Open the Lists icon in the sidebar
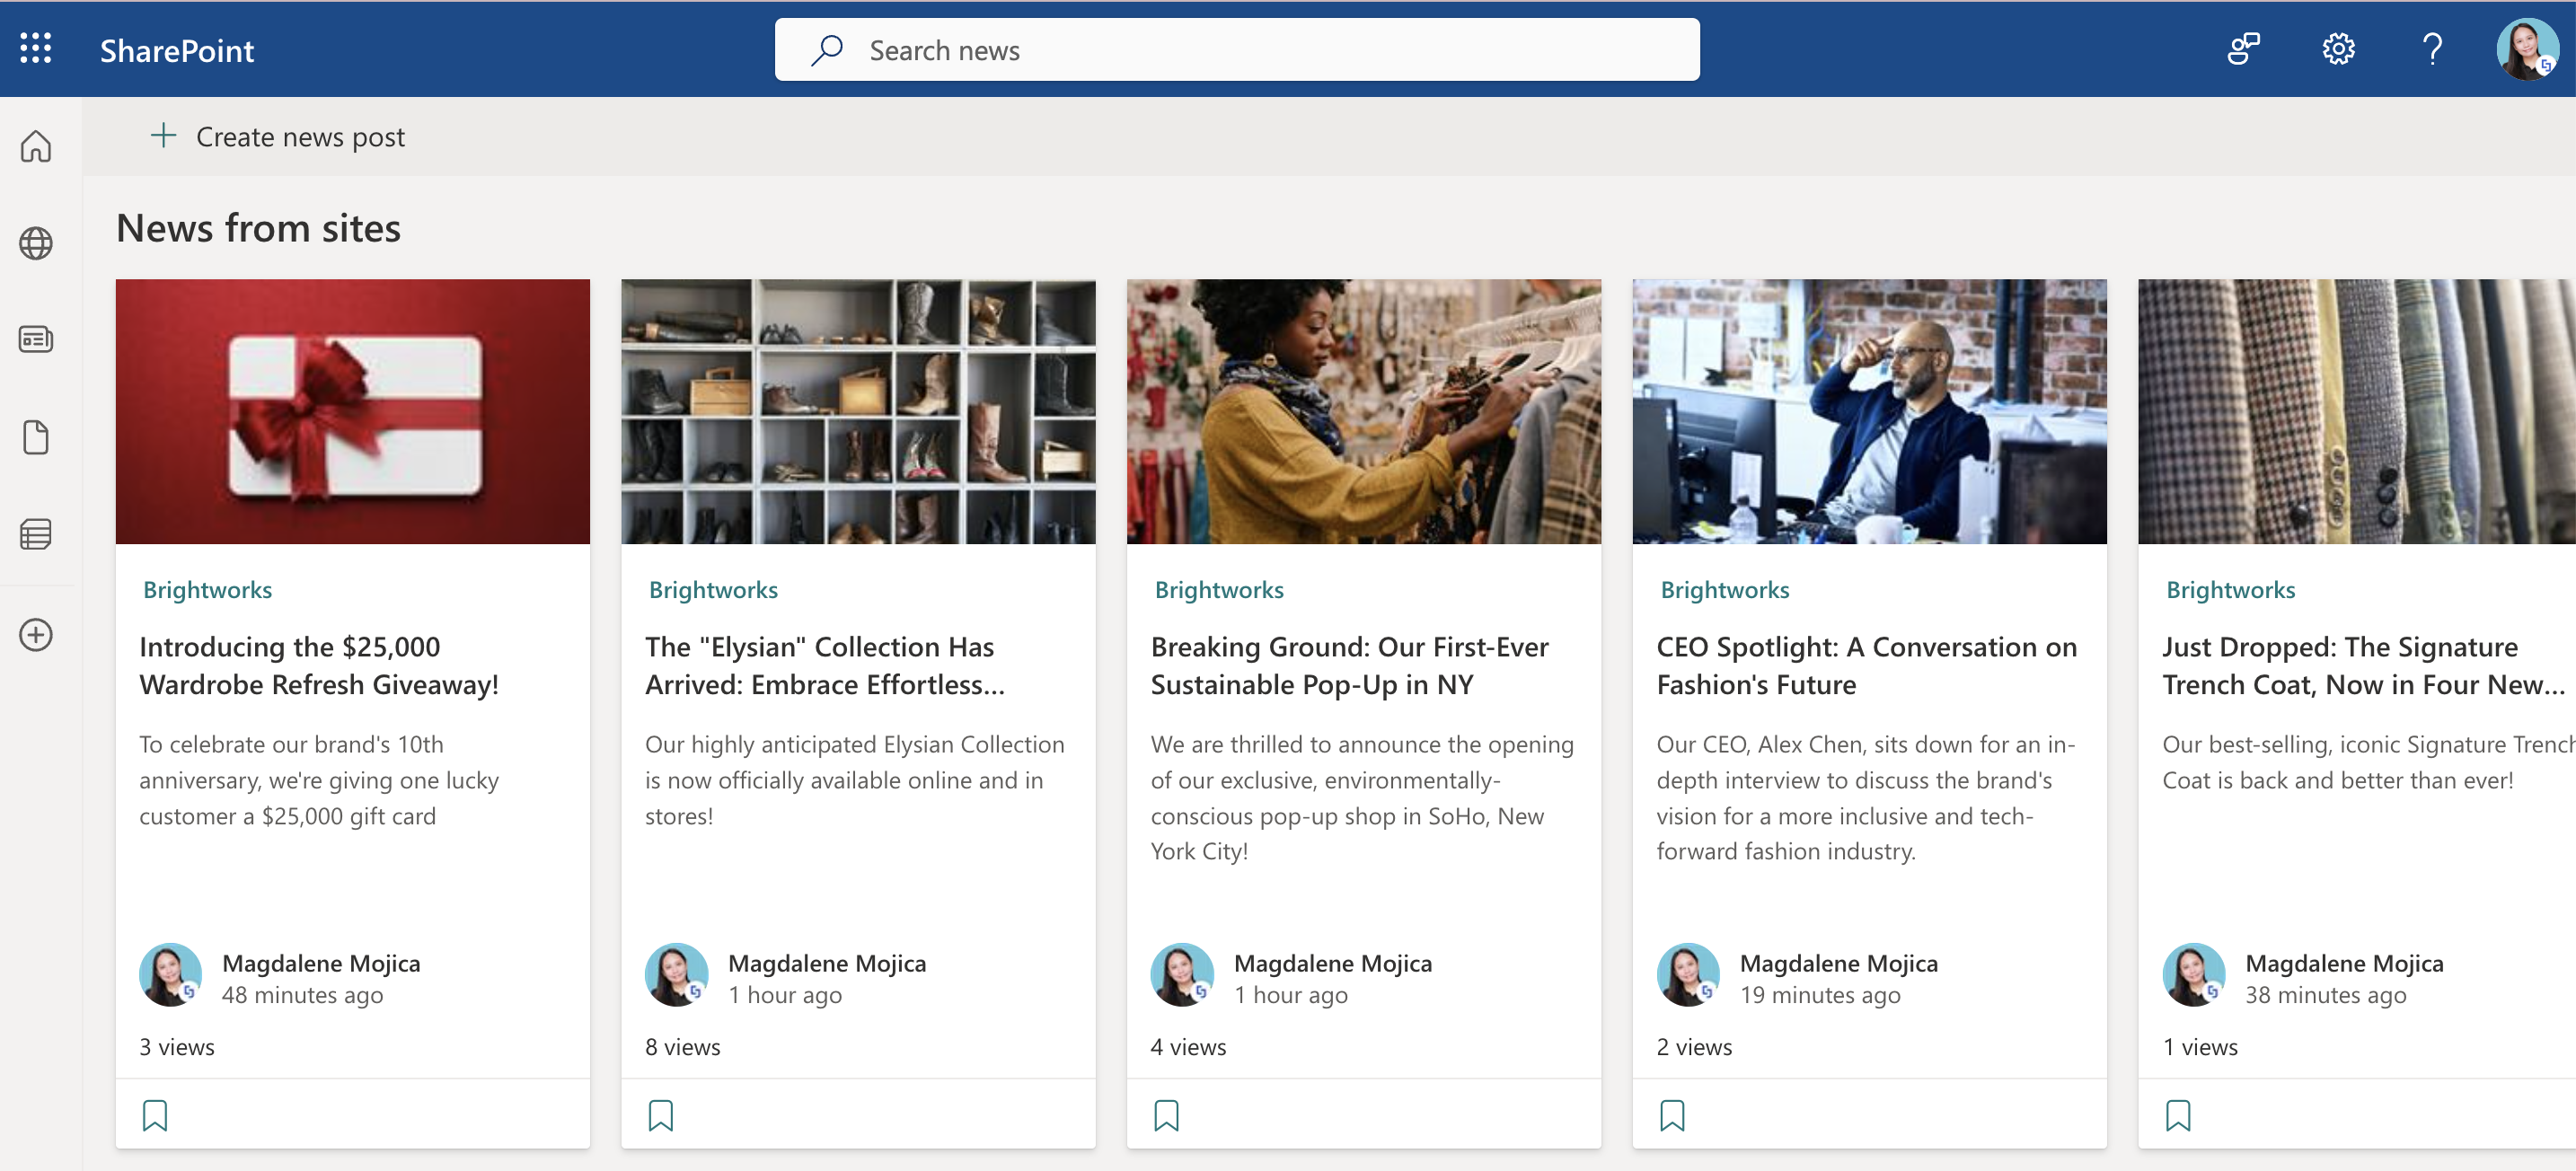 tap(36, 534)
